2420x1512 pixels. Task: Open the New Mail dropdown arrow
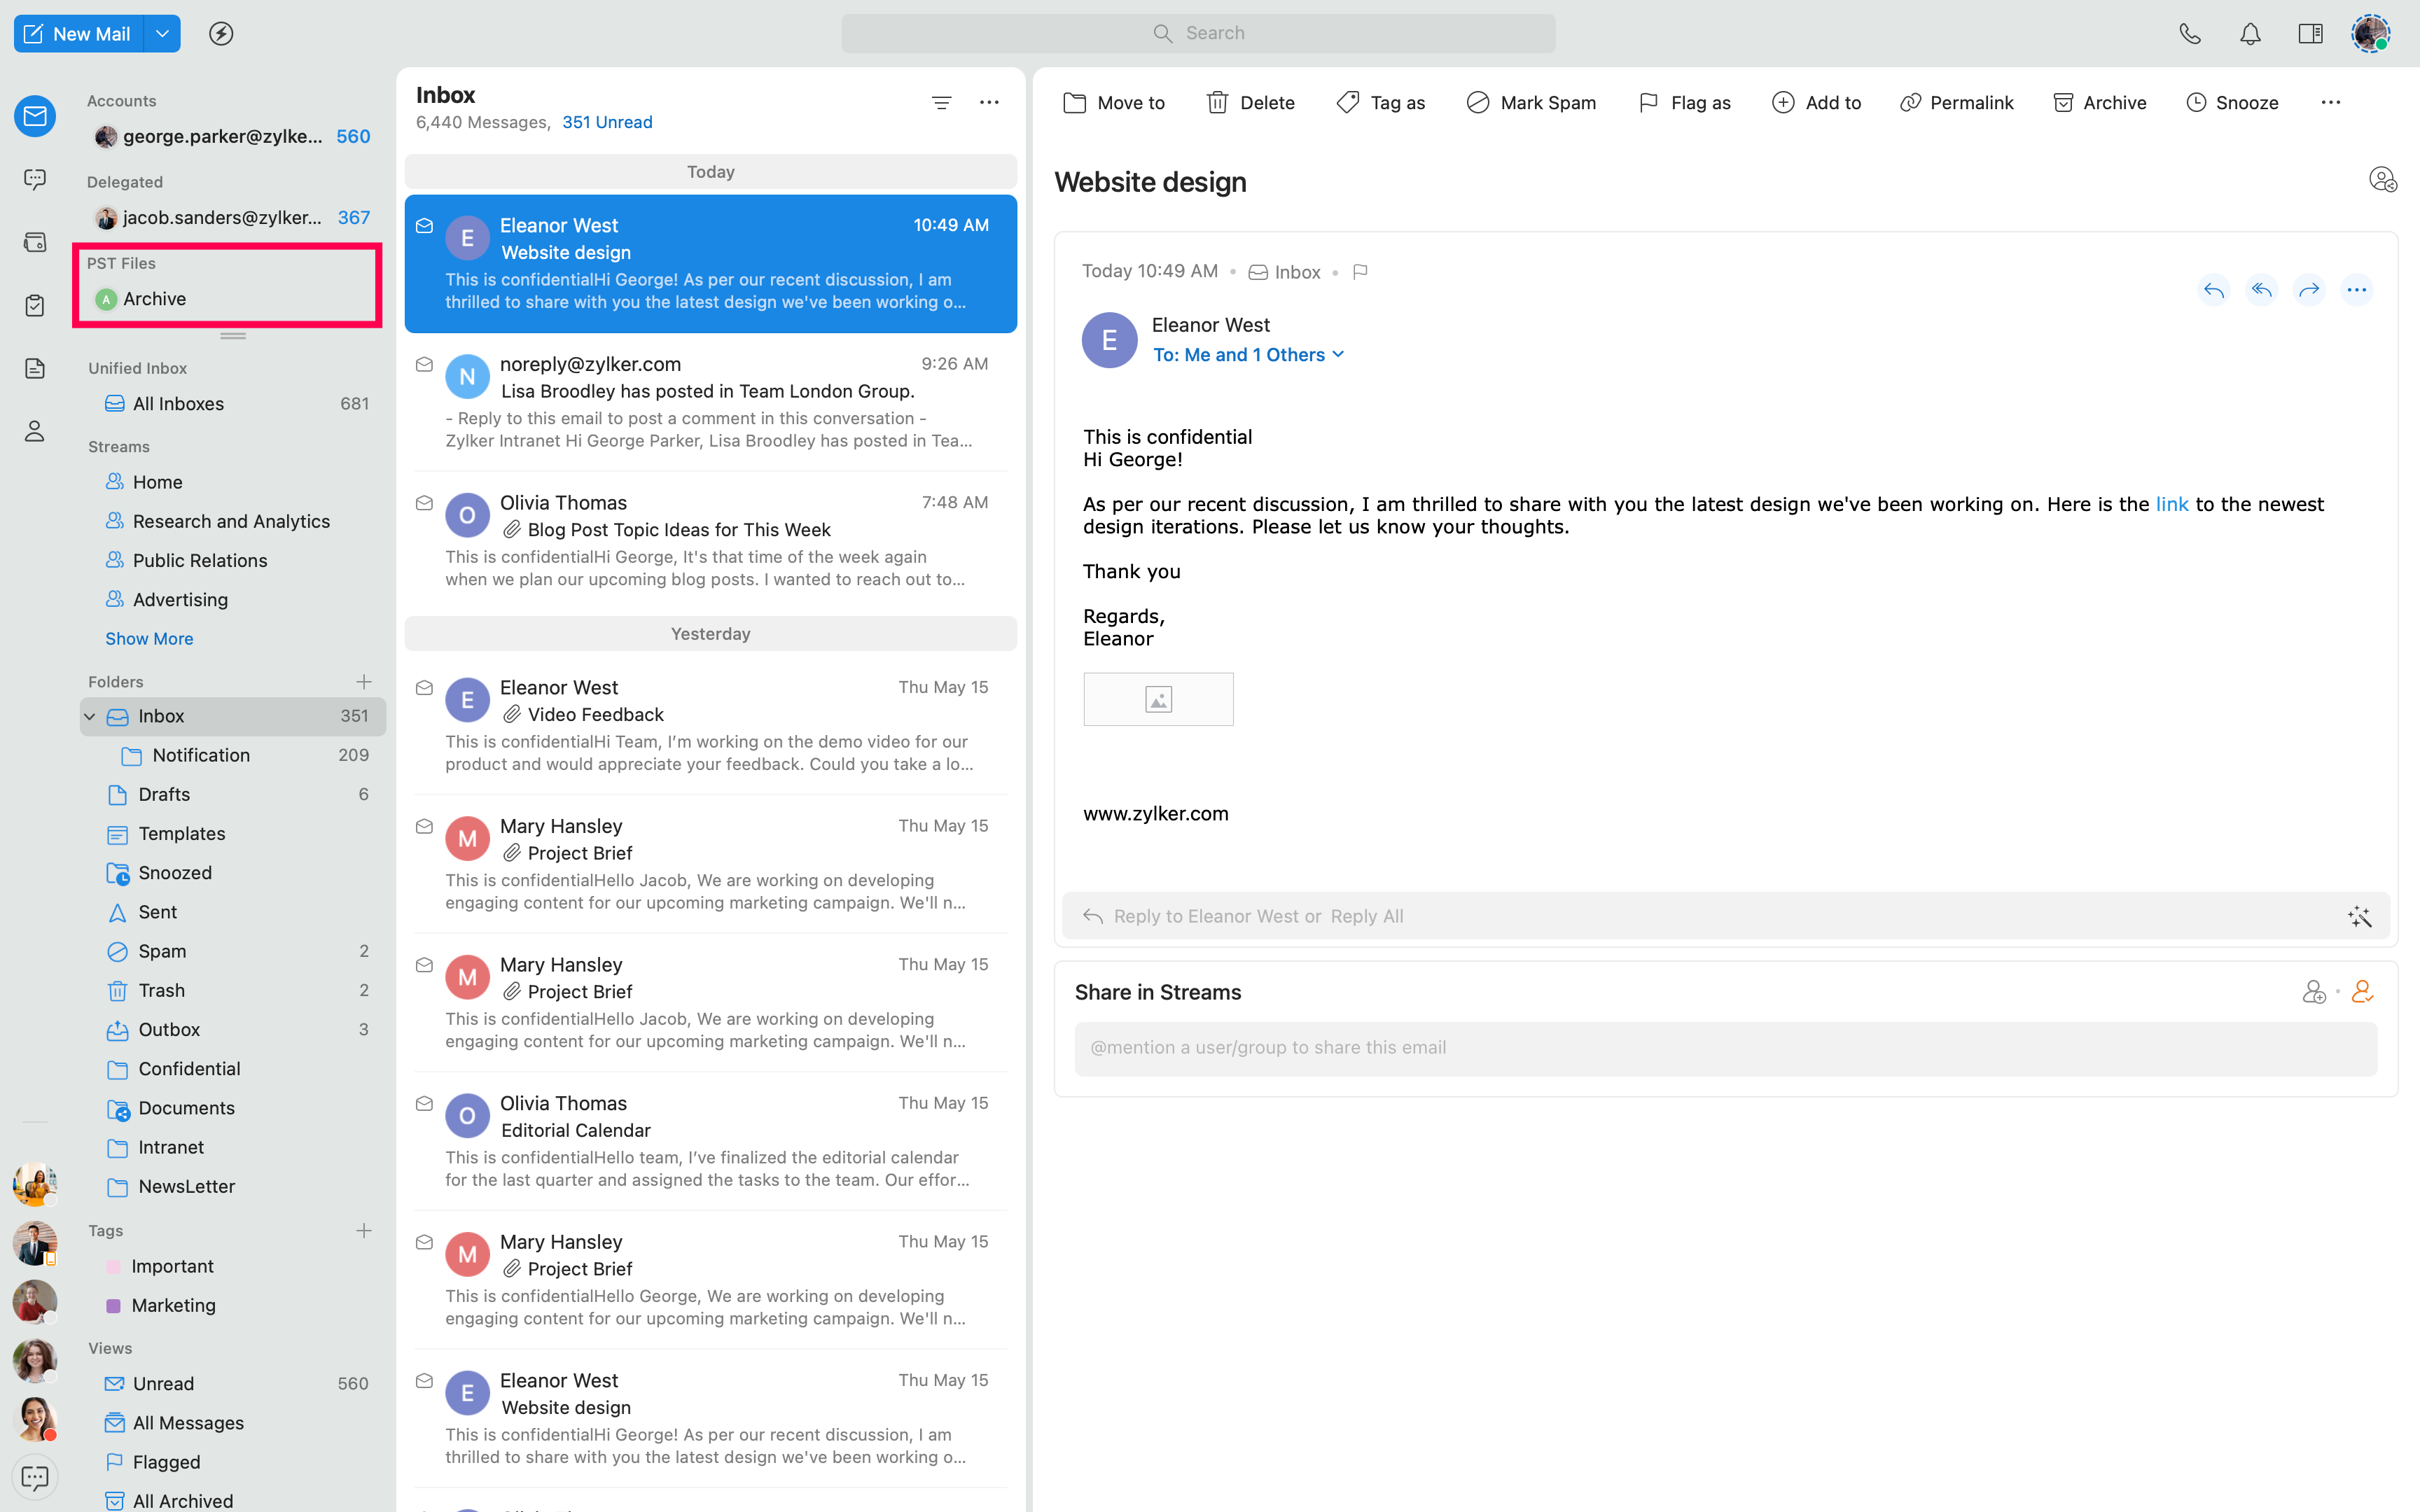(x=162, y=34)
